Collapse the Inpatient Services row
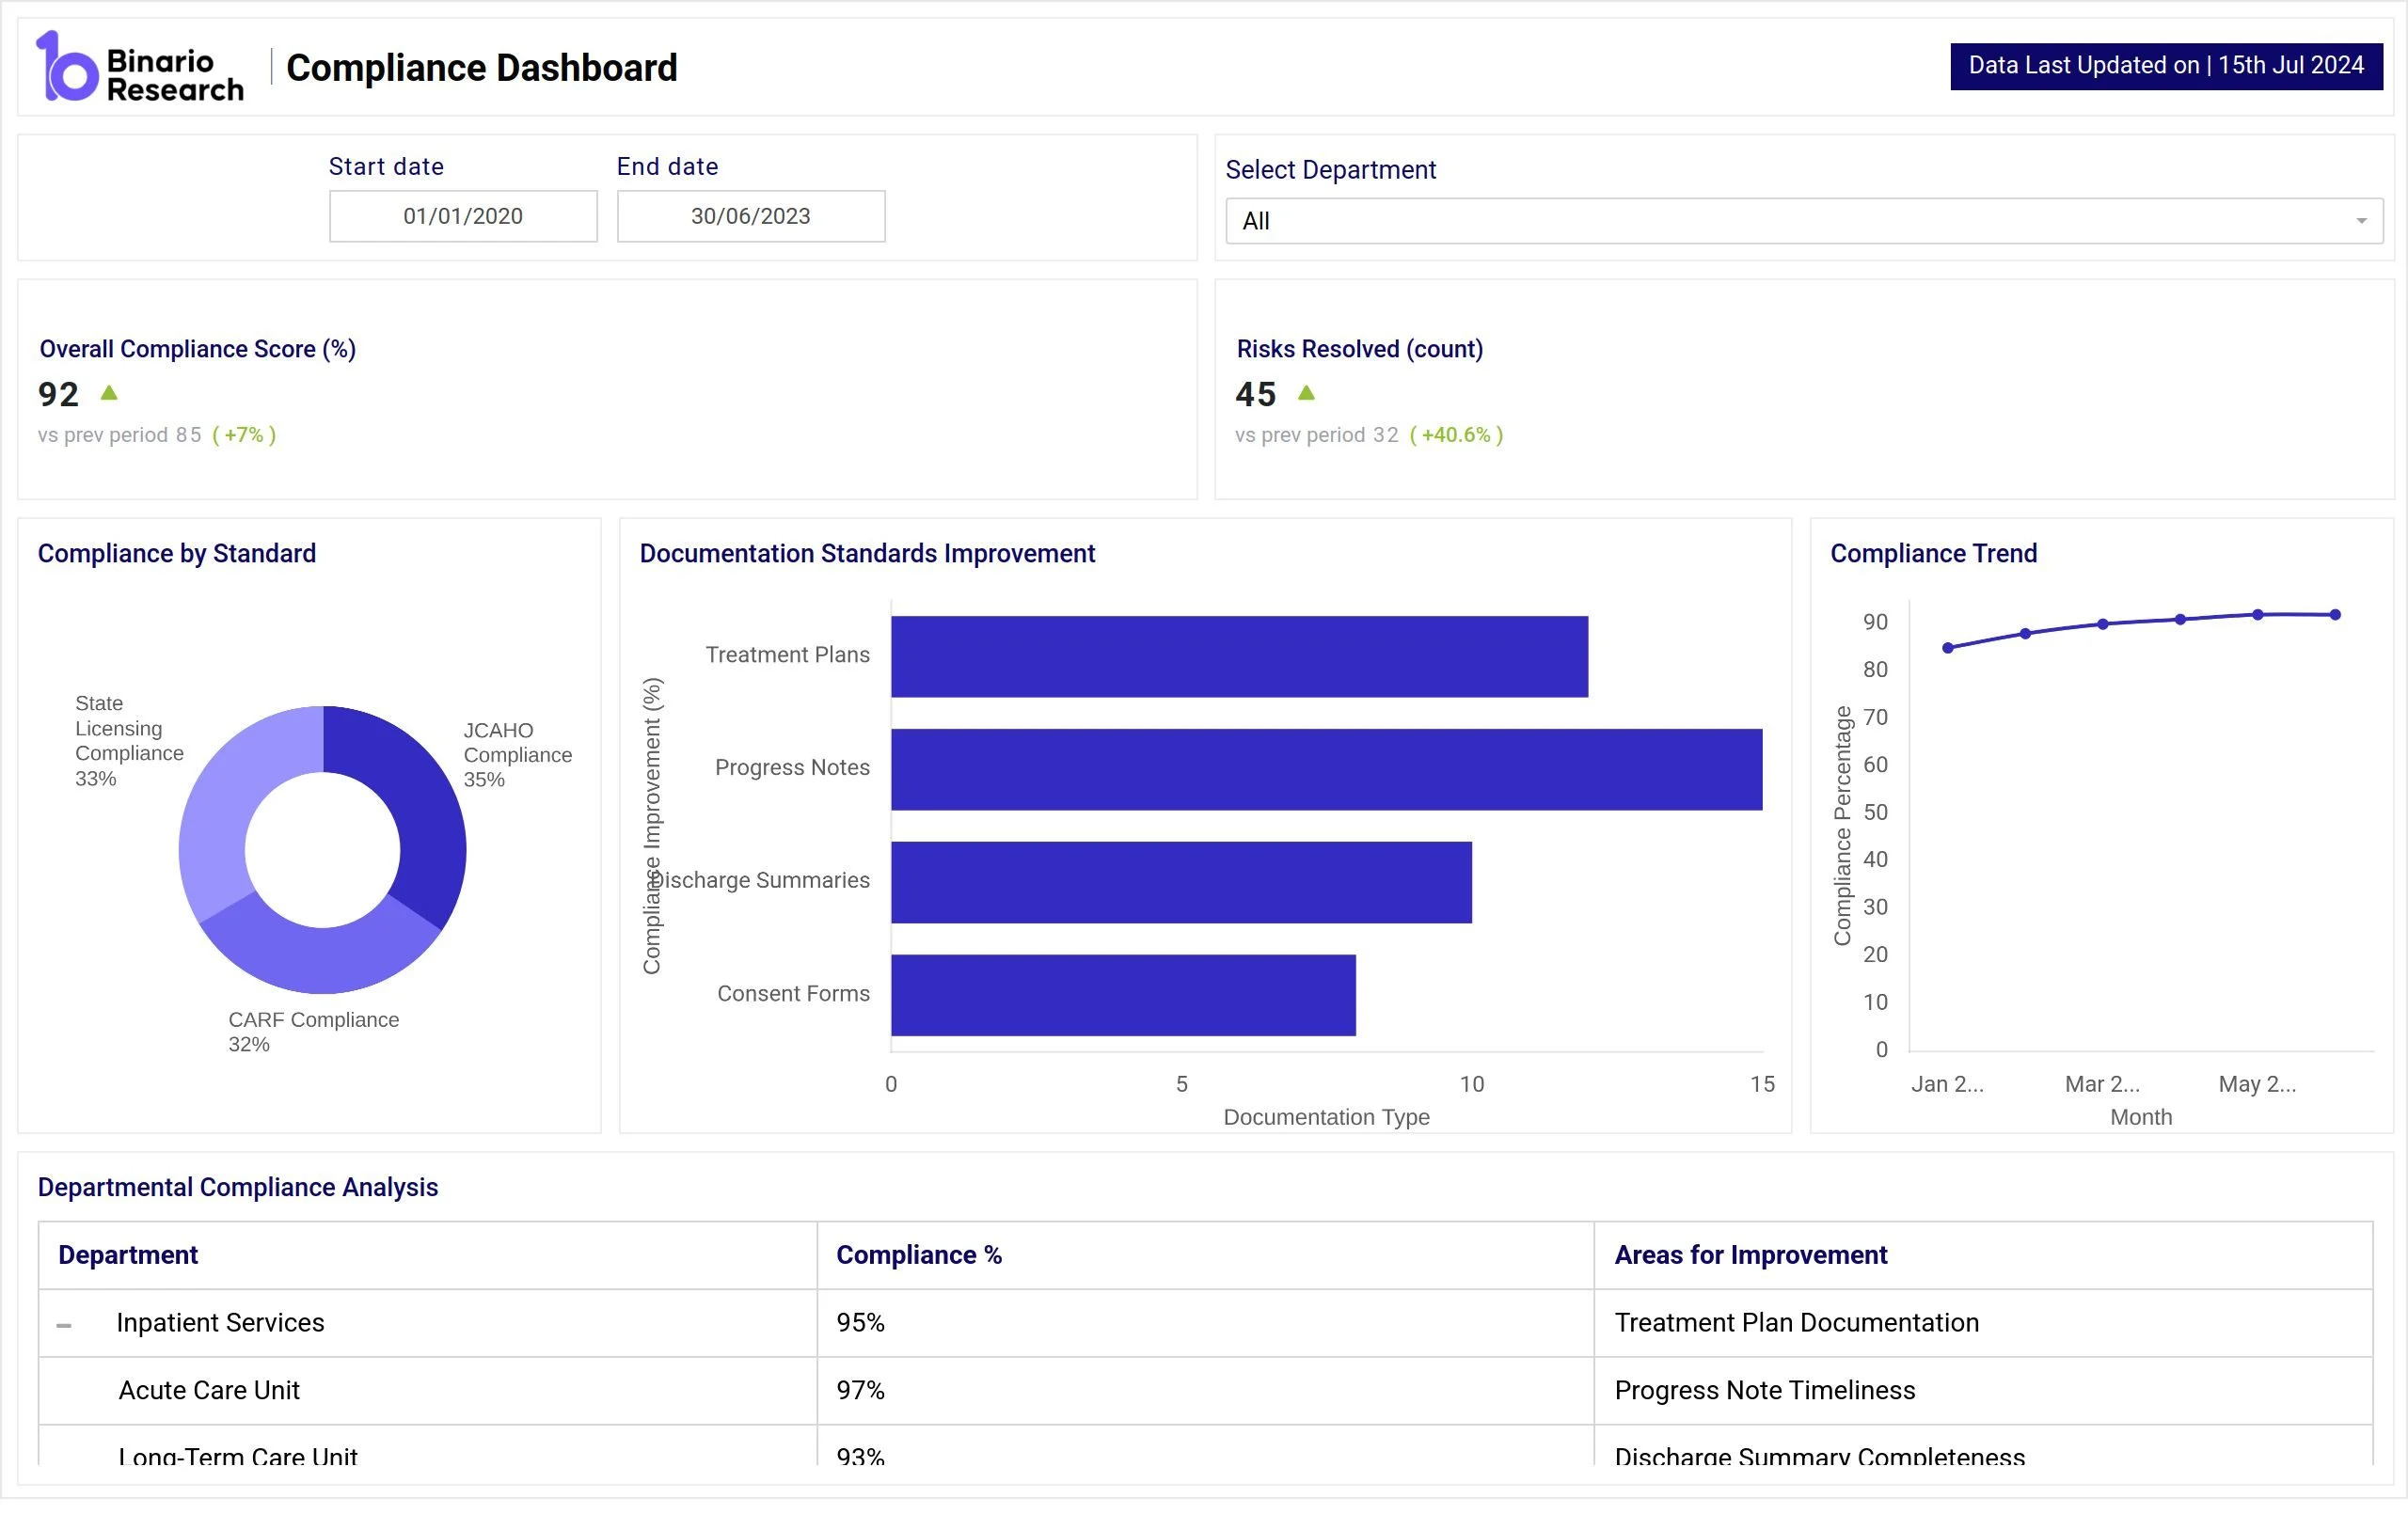The height and width of the screenshot is (1514, 2408). click(x=64, y=1325)
